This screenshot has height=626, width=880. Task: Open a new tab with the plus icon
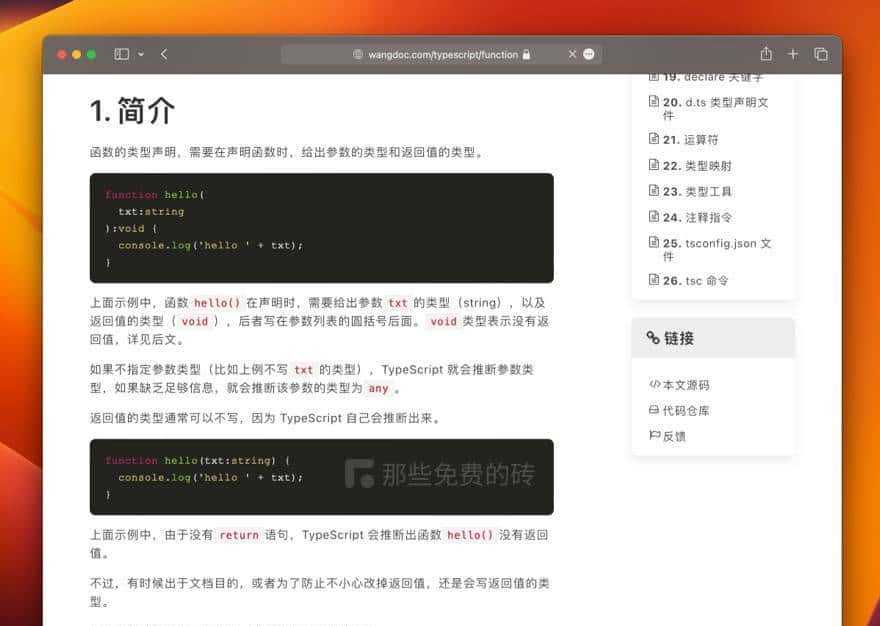tap(793, 54)
